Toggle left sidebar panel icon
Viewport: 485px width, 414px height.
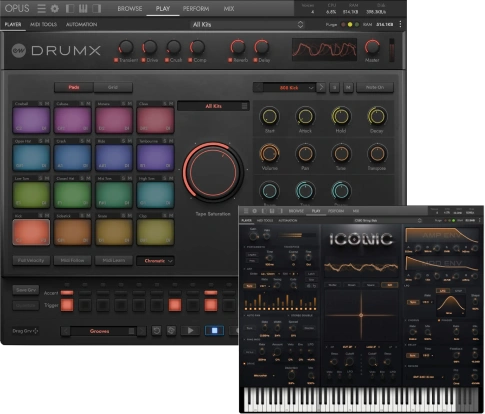[70, 8]
